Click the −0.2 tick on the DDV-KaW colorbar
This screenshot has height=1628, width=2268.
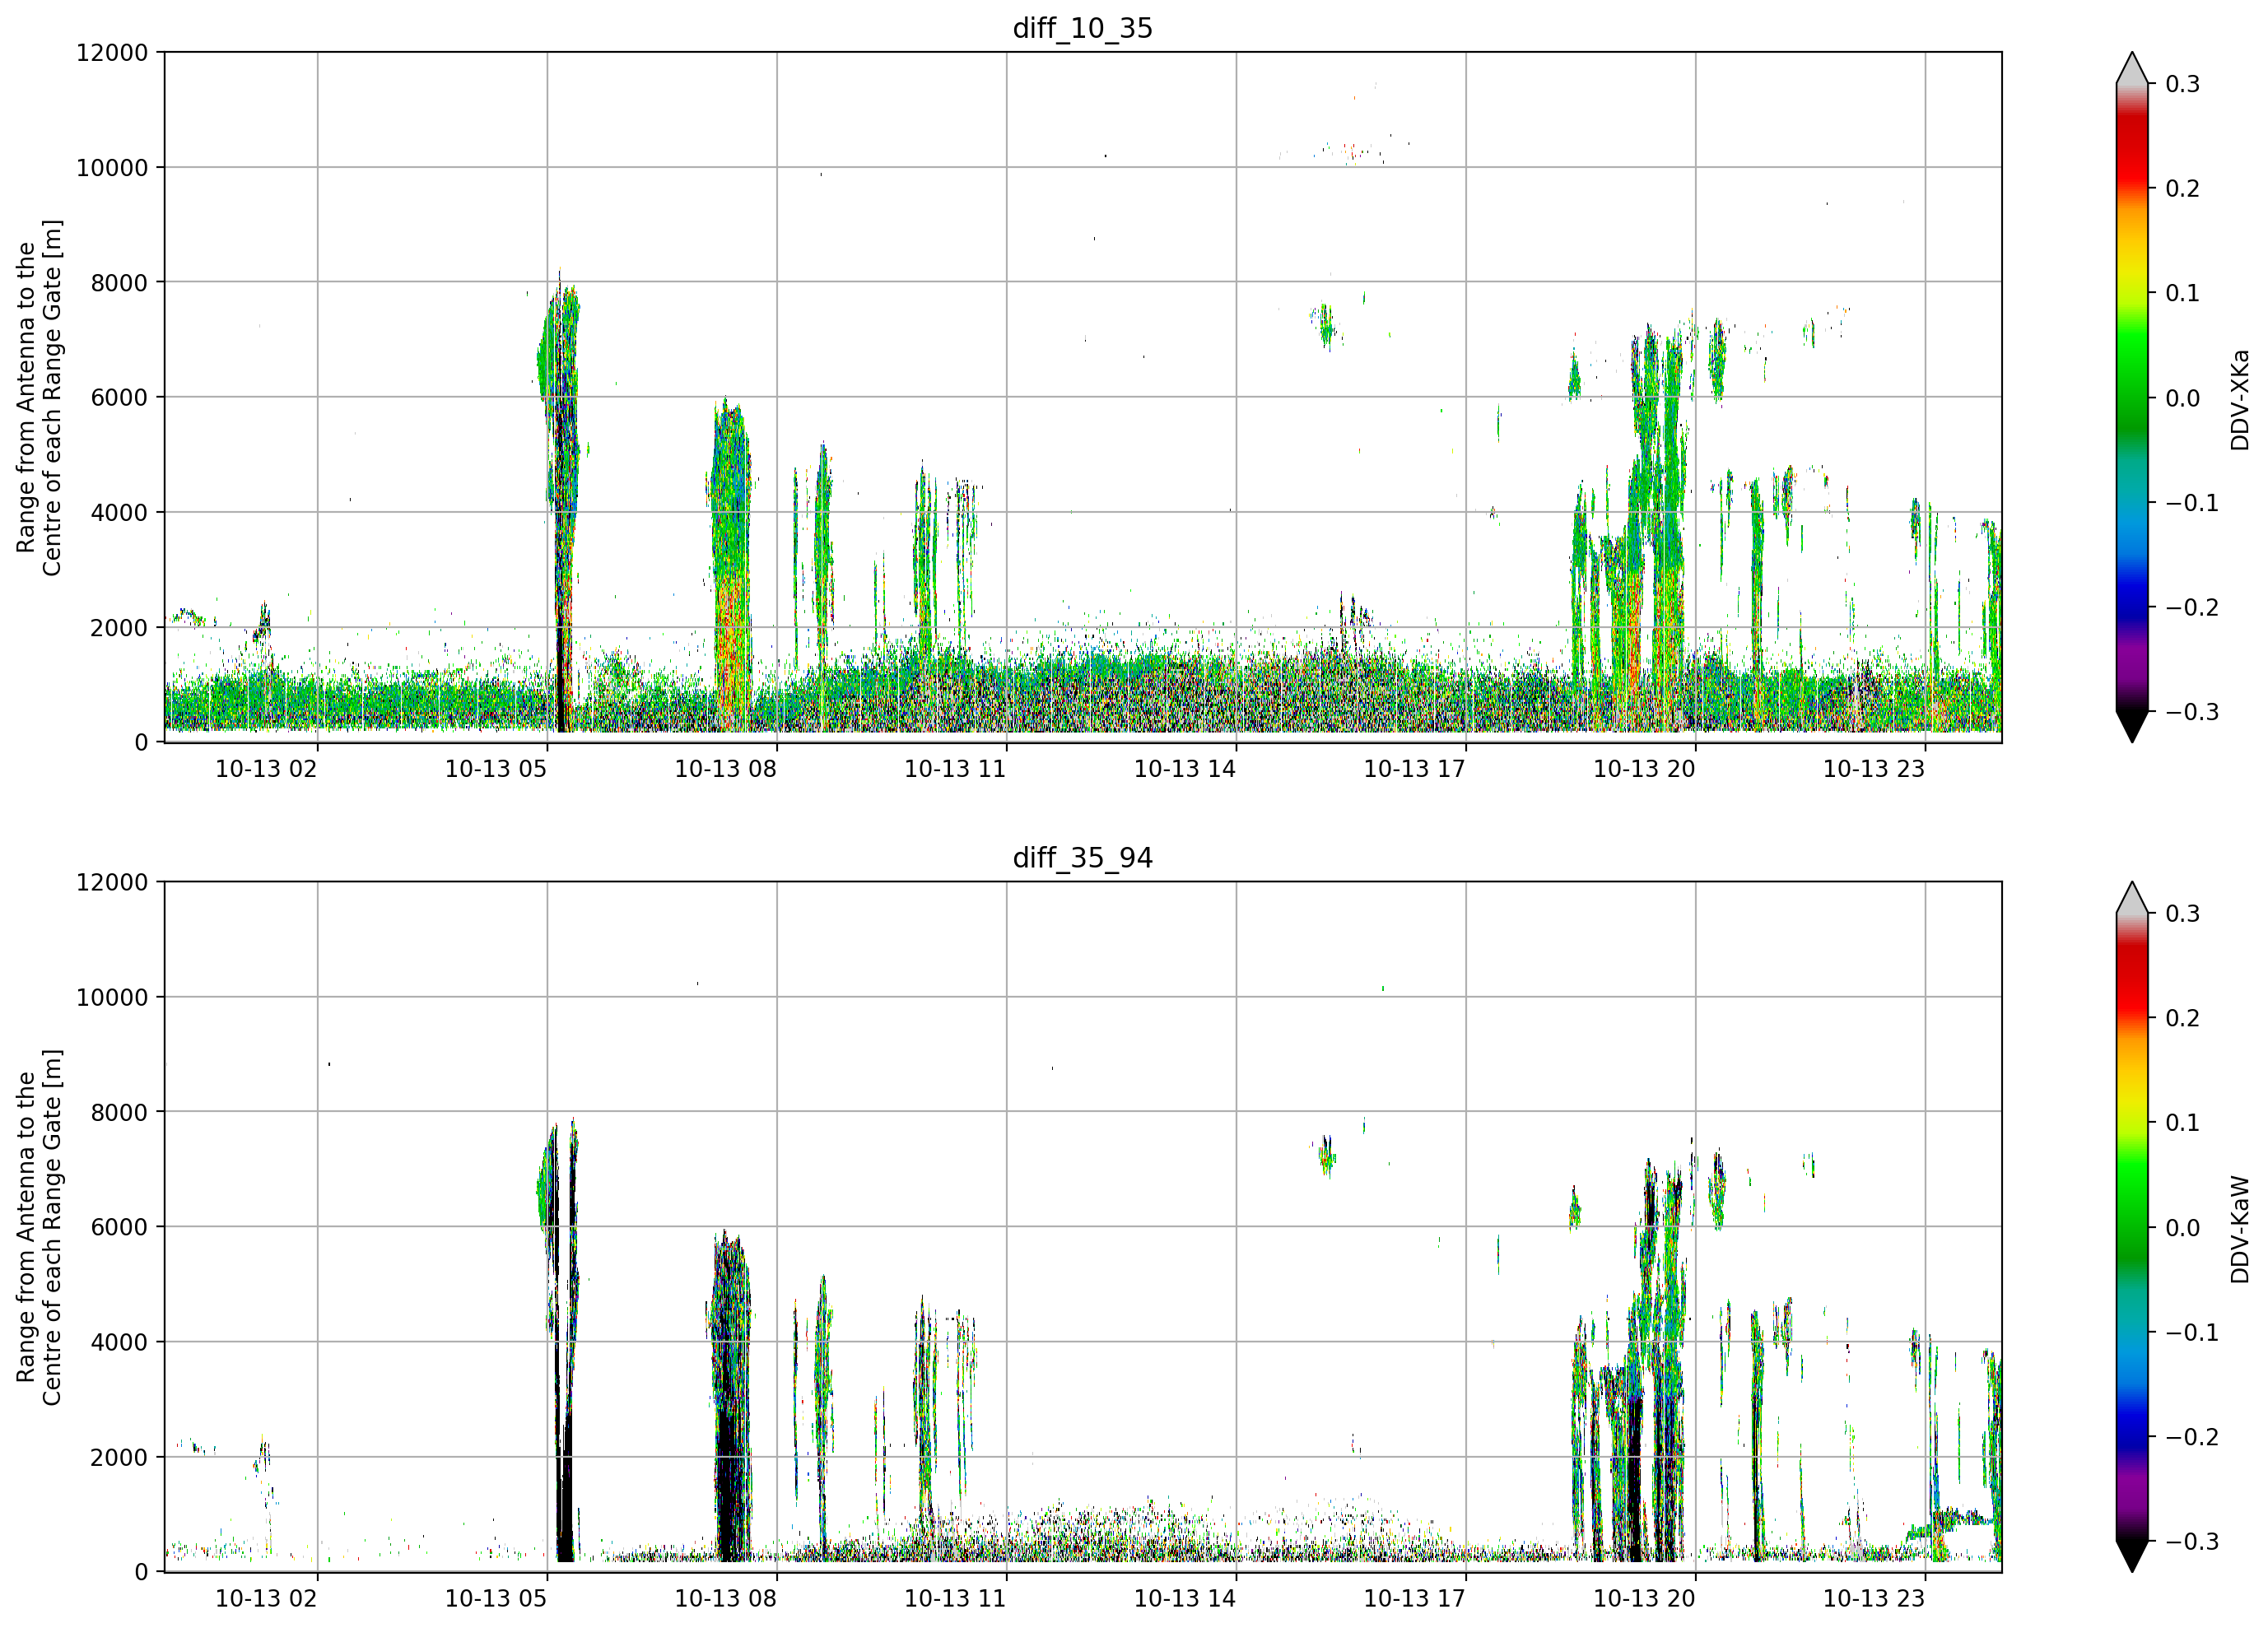pyautogui.click(x=2192, y=1437)
